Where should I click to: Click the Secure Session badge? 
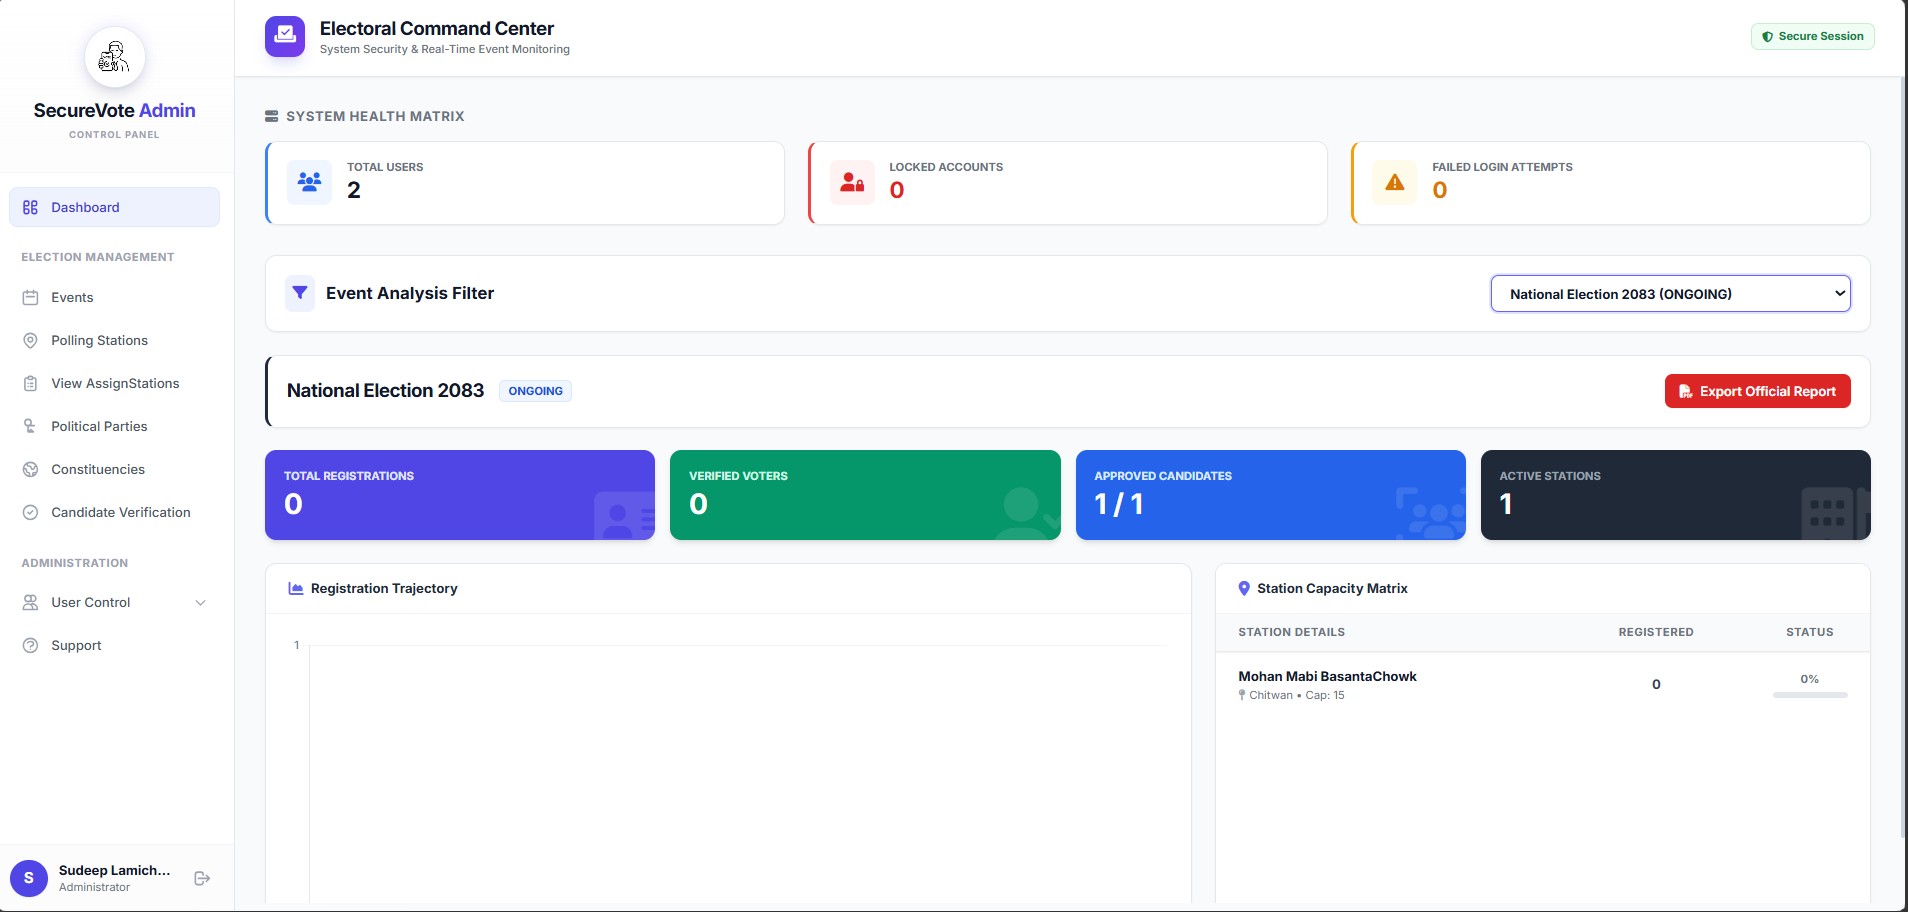[x=1812, y=36]
